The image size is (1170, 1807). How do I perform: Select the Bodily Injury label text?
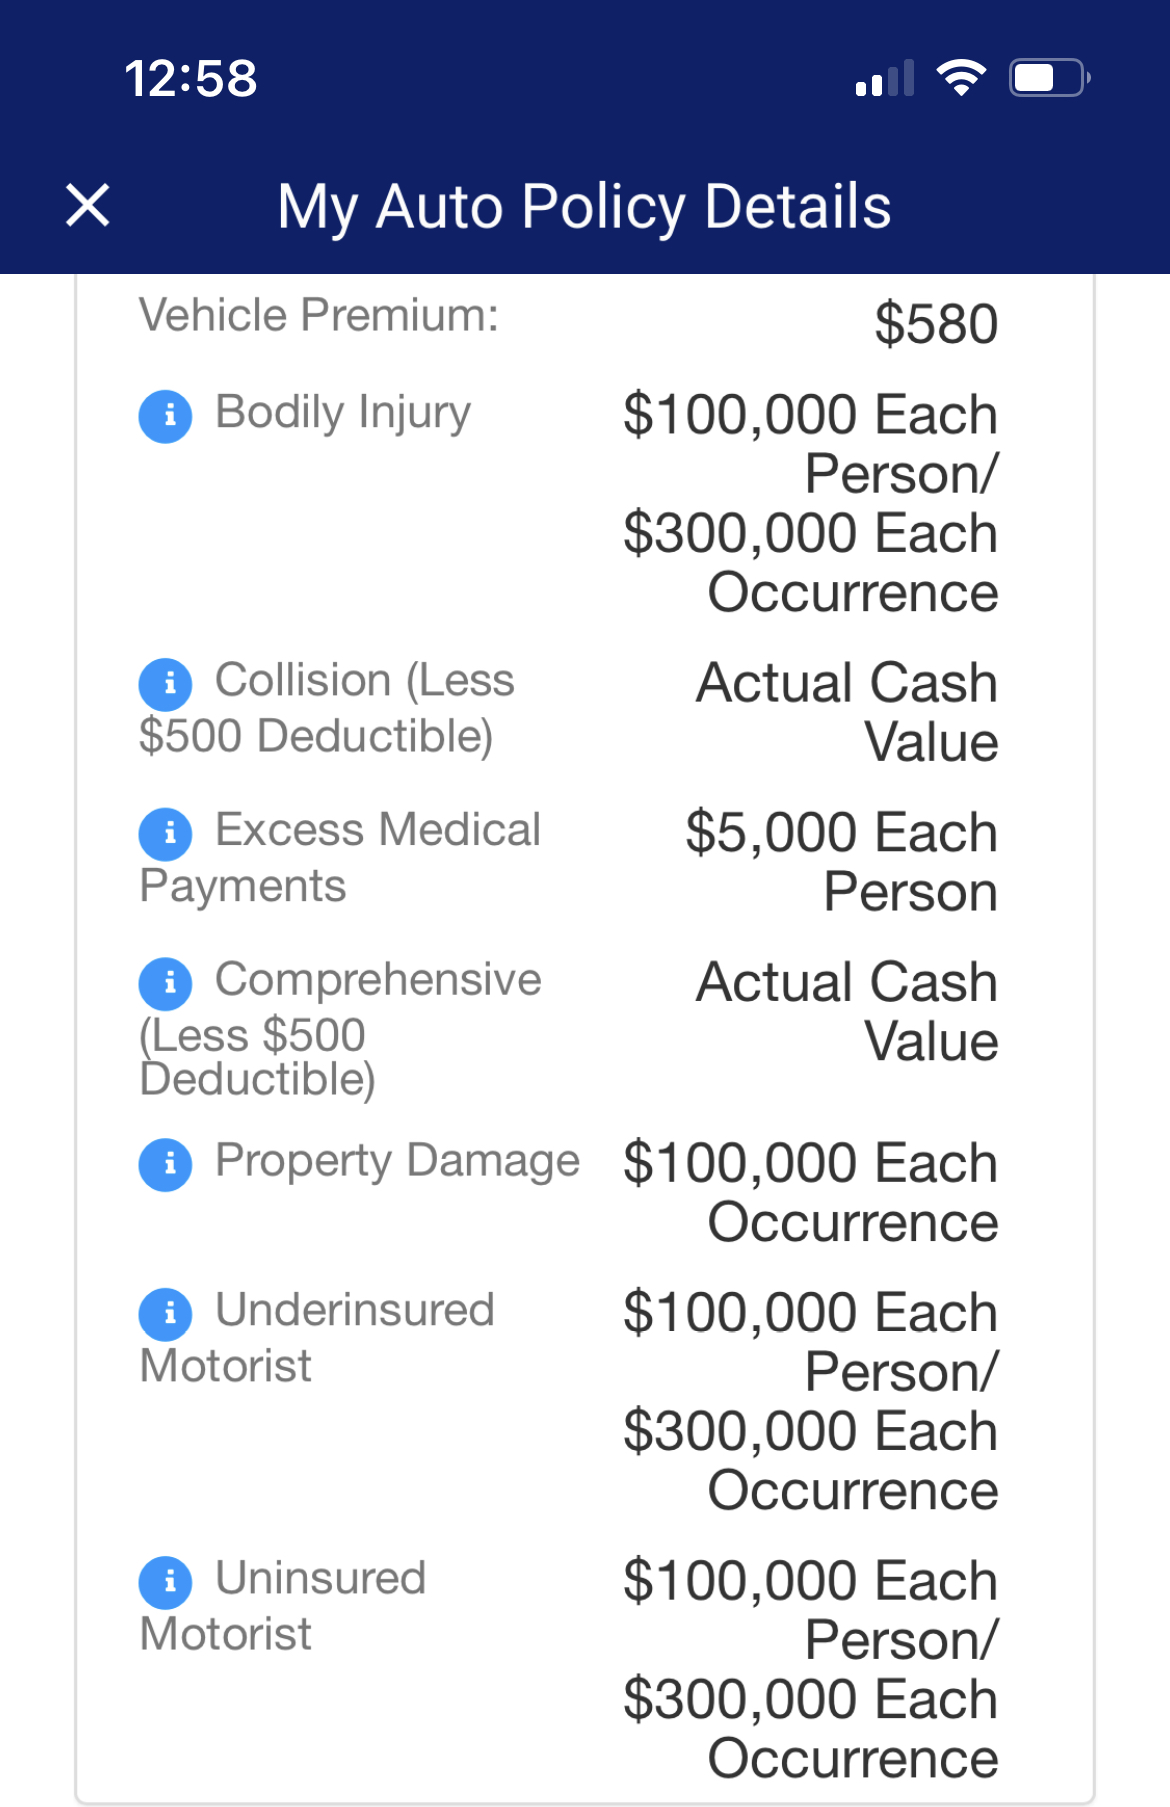coord(343,413)
